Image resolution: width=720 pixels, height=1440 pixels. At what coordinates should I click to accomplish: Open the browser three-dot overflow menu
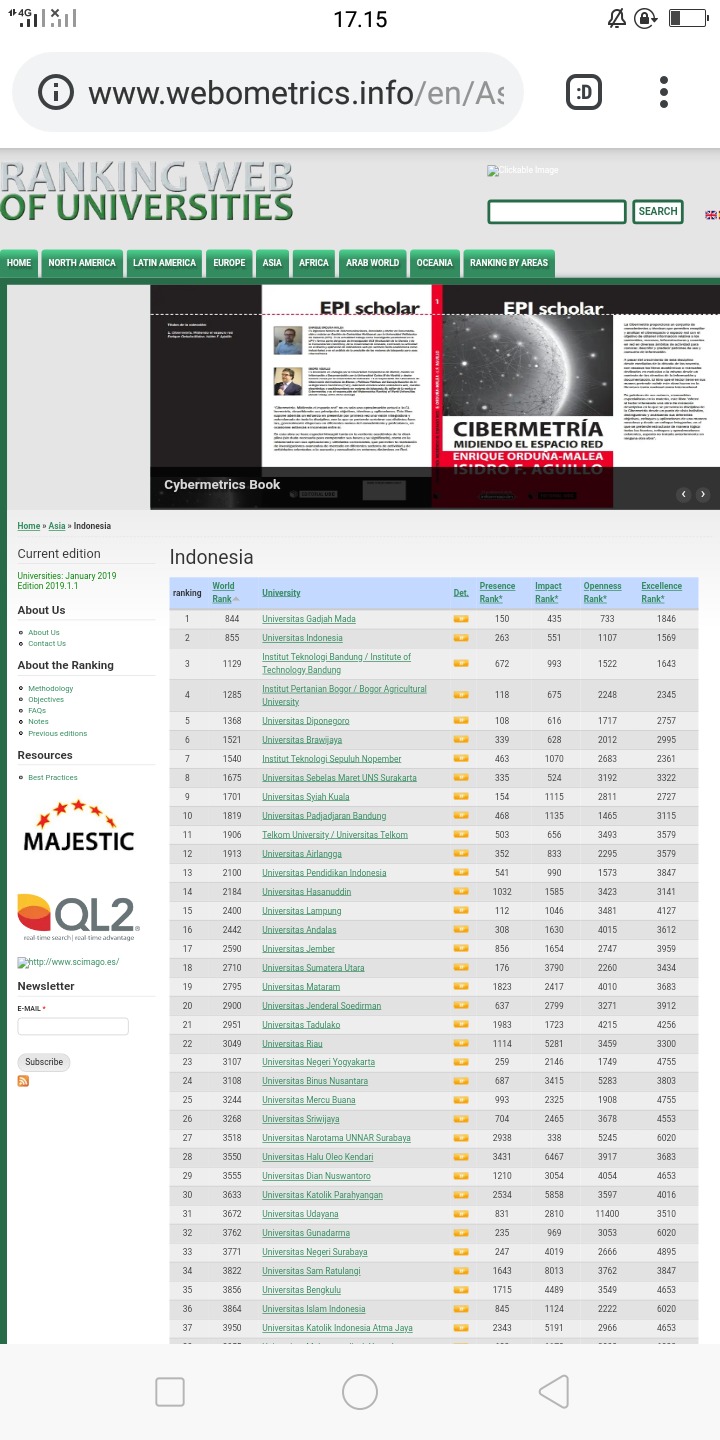(x=664, y=93)
